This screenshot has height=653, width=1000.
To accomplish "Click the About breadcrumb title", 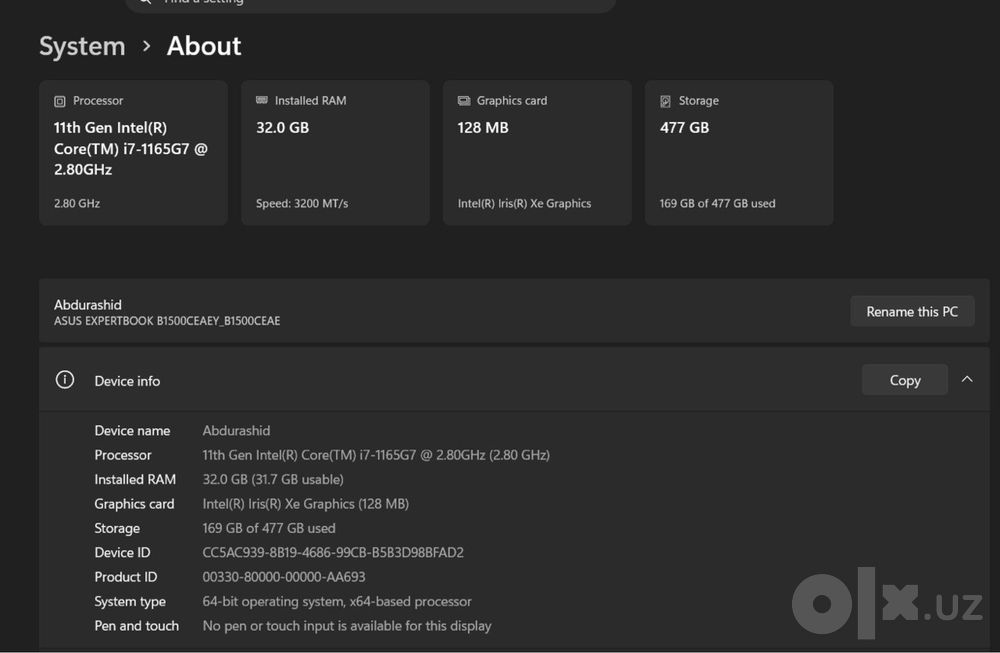I will (204, 47).
